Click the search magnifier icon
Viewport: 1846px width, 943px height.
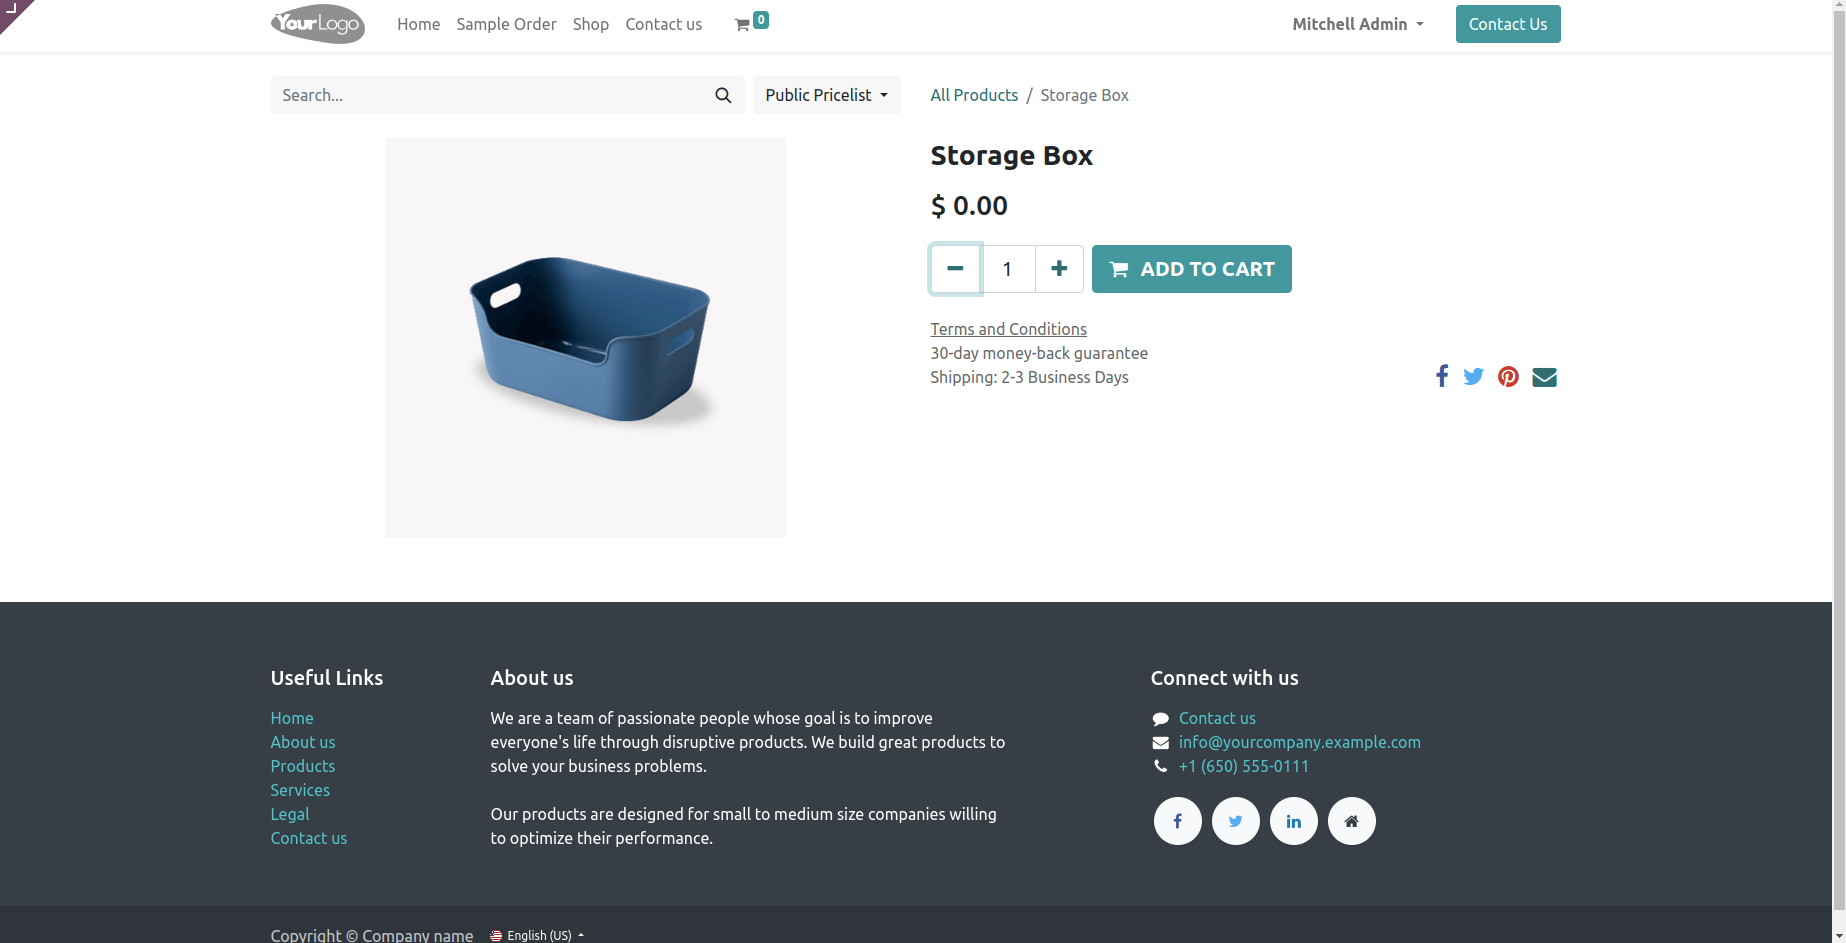(723, 95)
